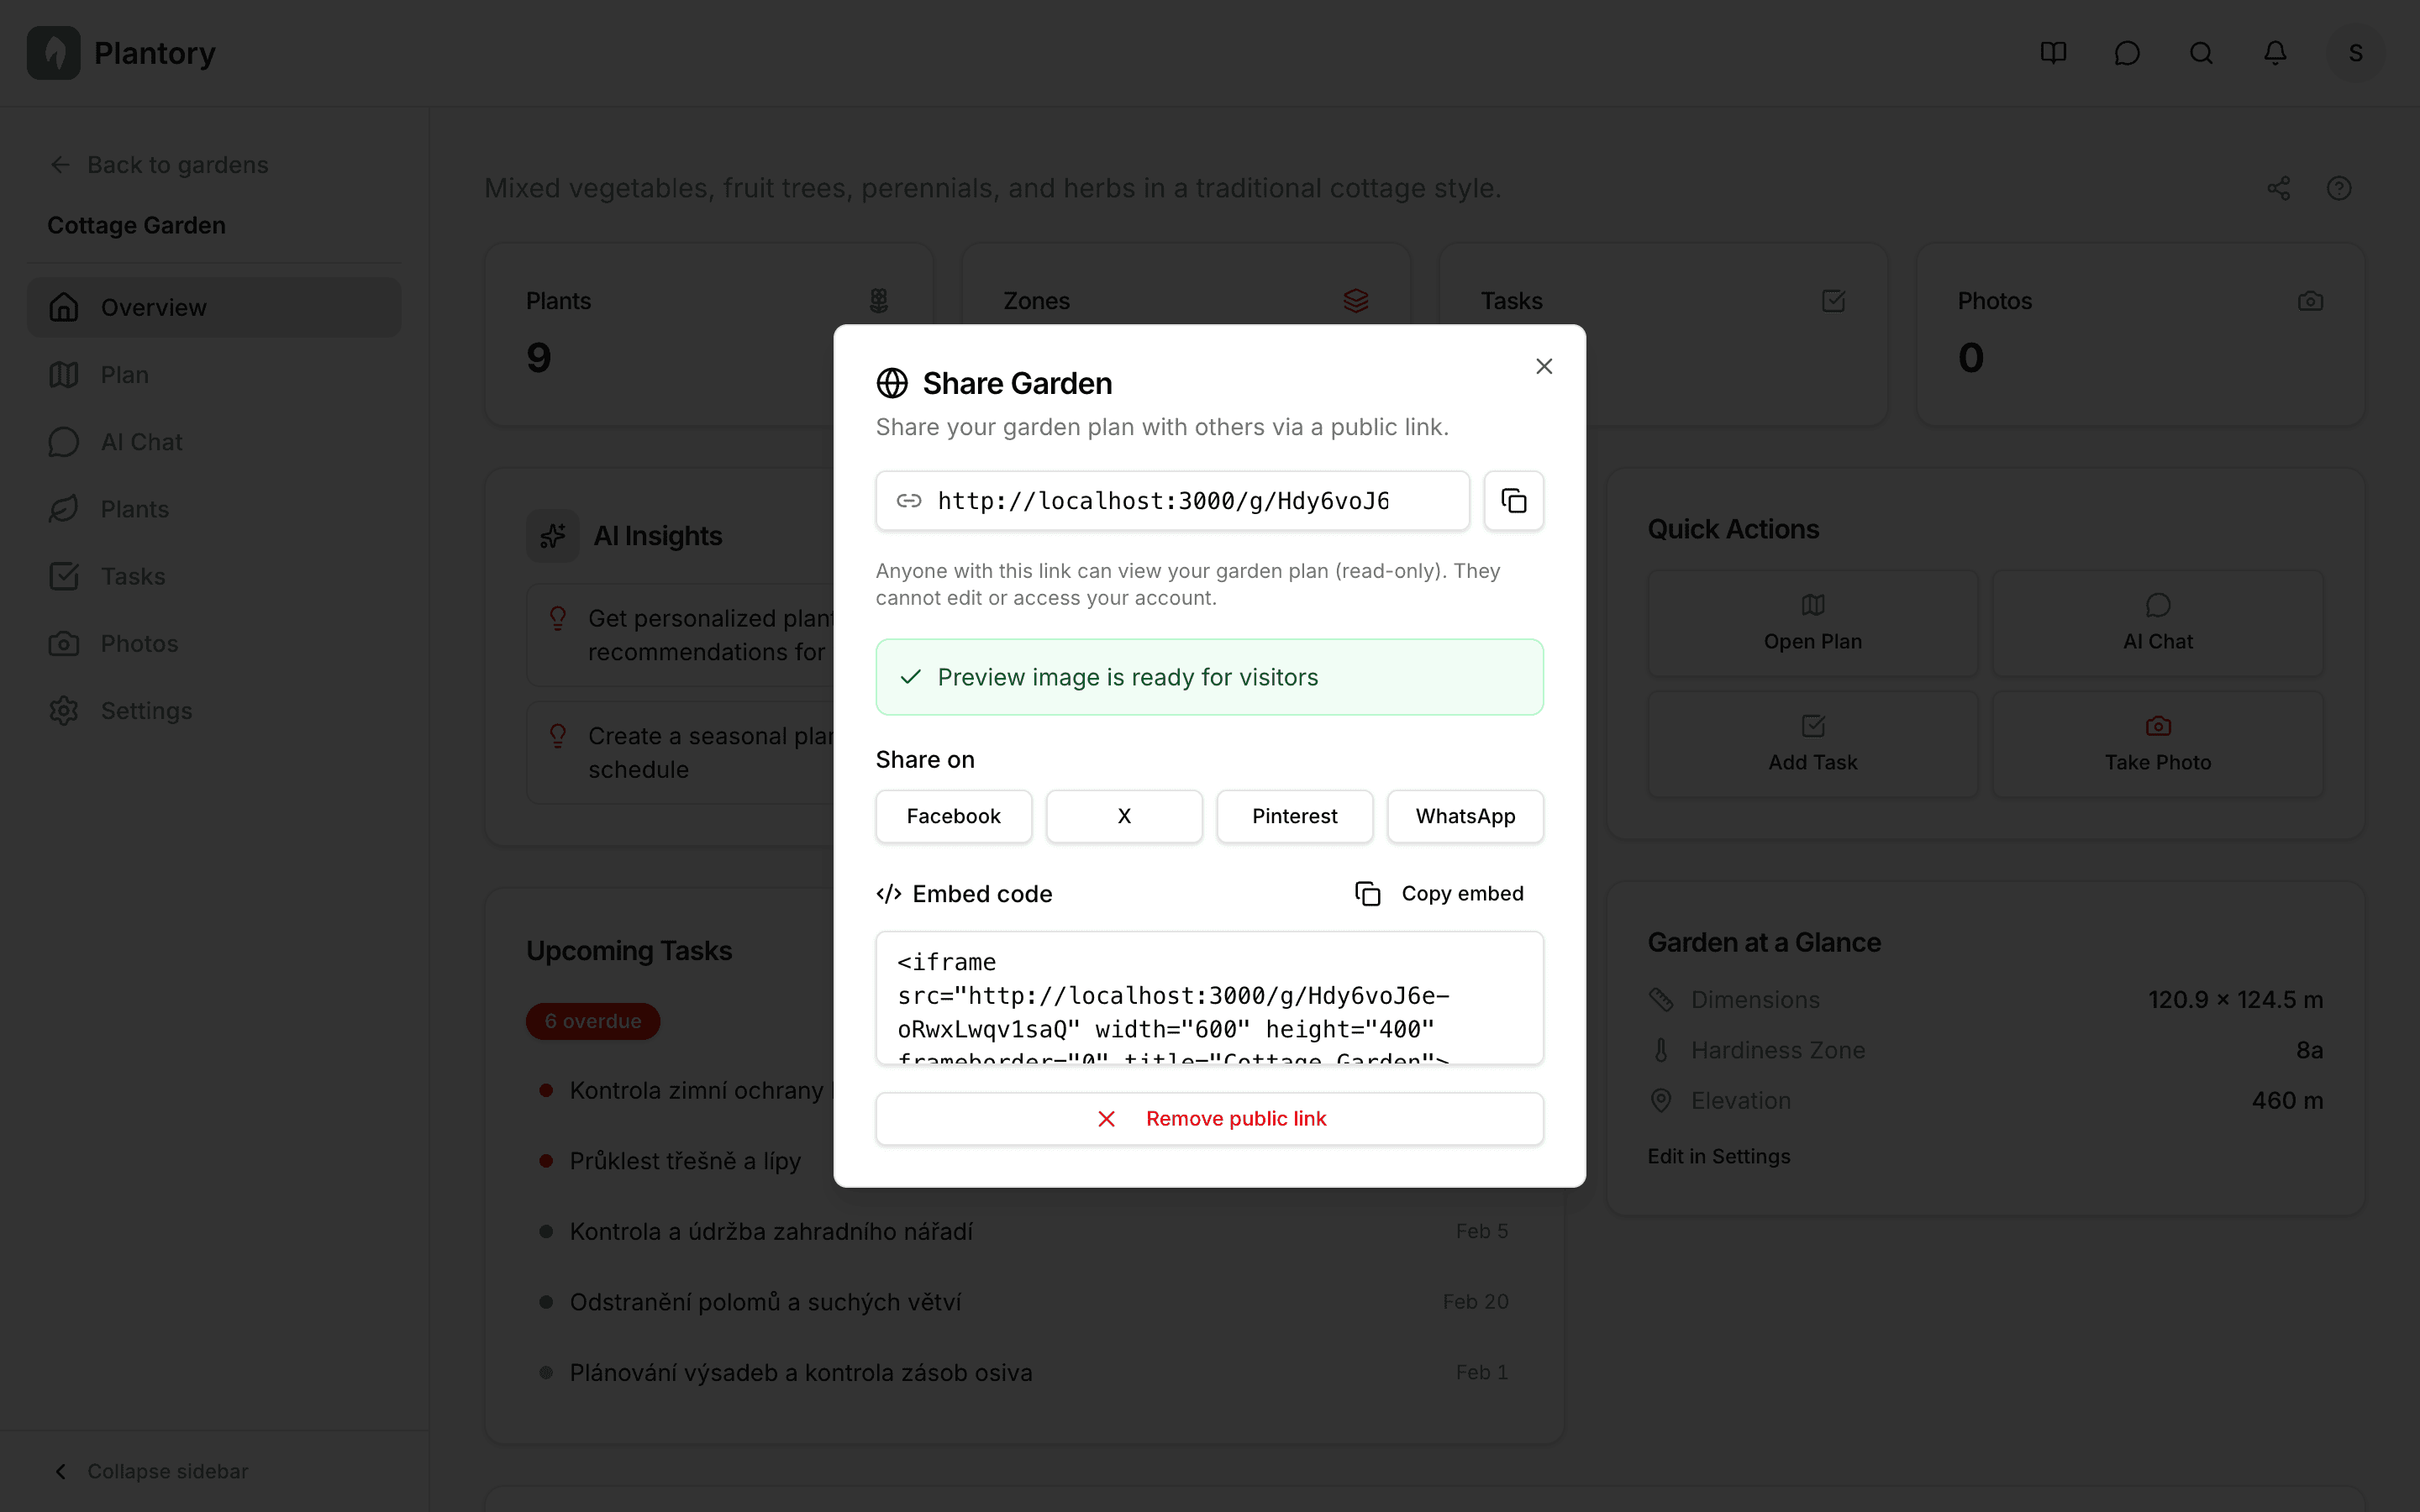
Task: Copy the public garden link
Action: tap(1513, 501)
